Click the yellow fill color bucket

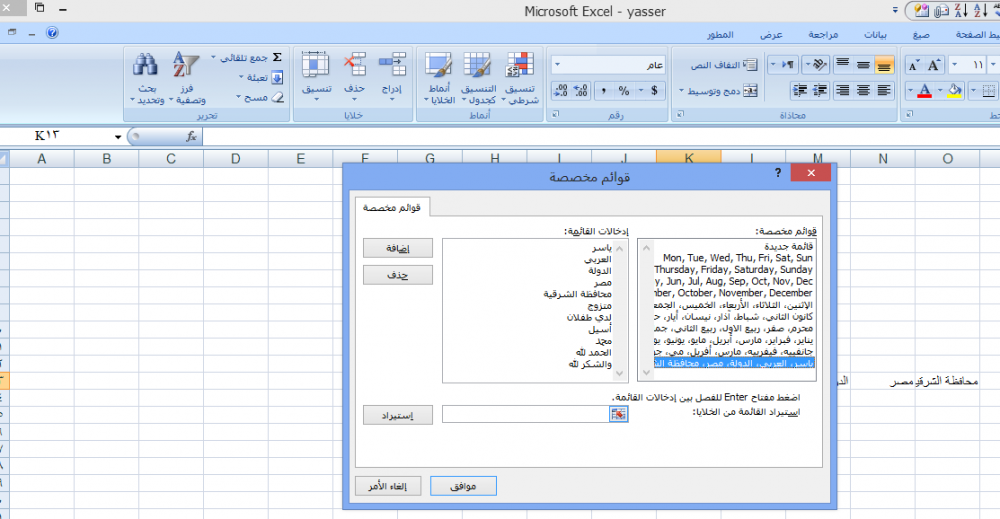point(954,91)
